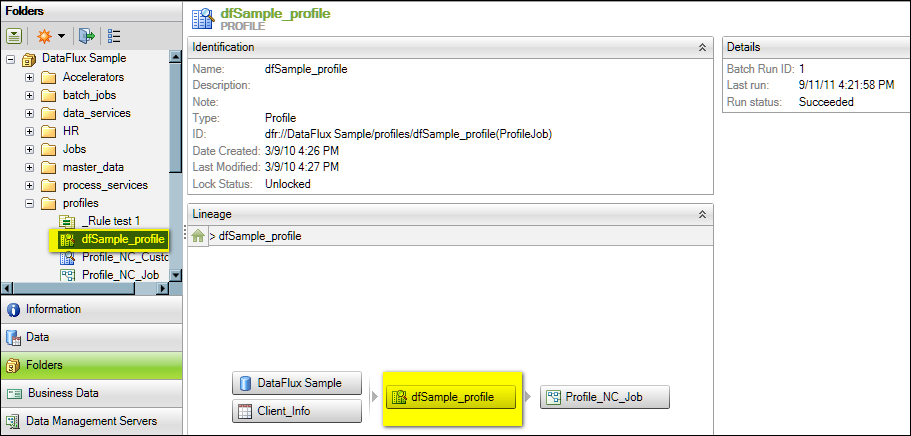Click the Profile_NC_Job node in lineage diagram
Screen dimensions: 911x436
604,397
